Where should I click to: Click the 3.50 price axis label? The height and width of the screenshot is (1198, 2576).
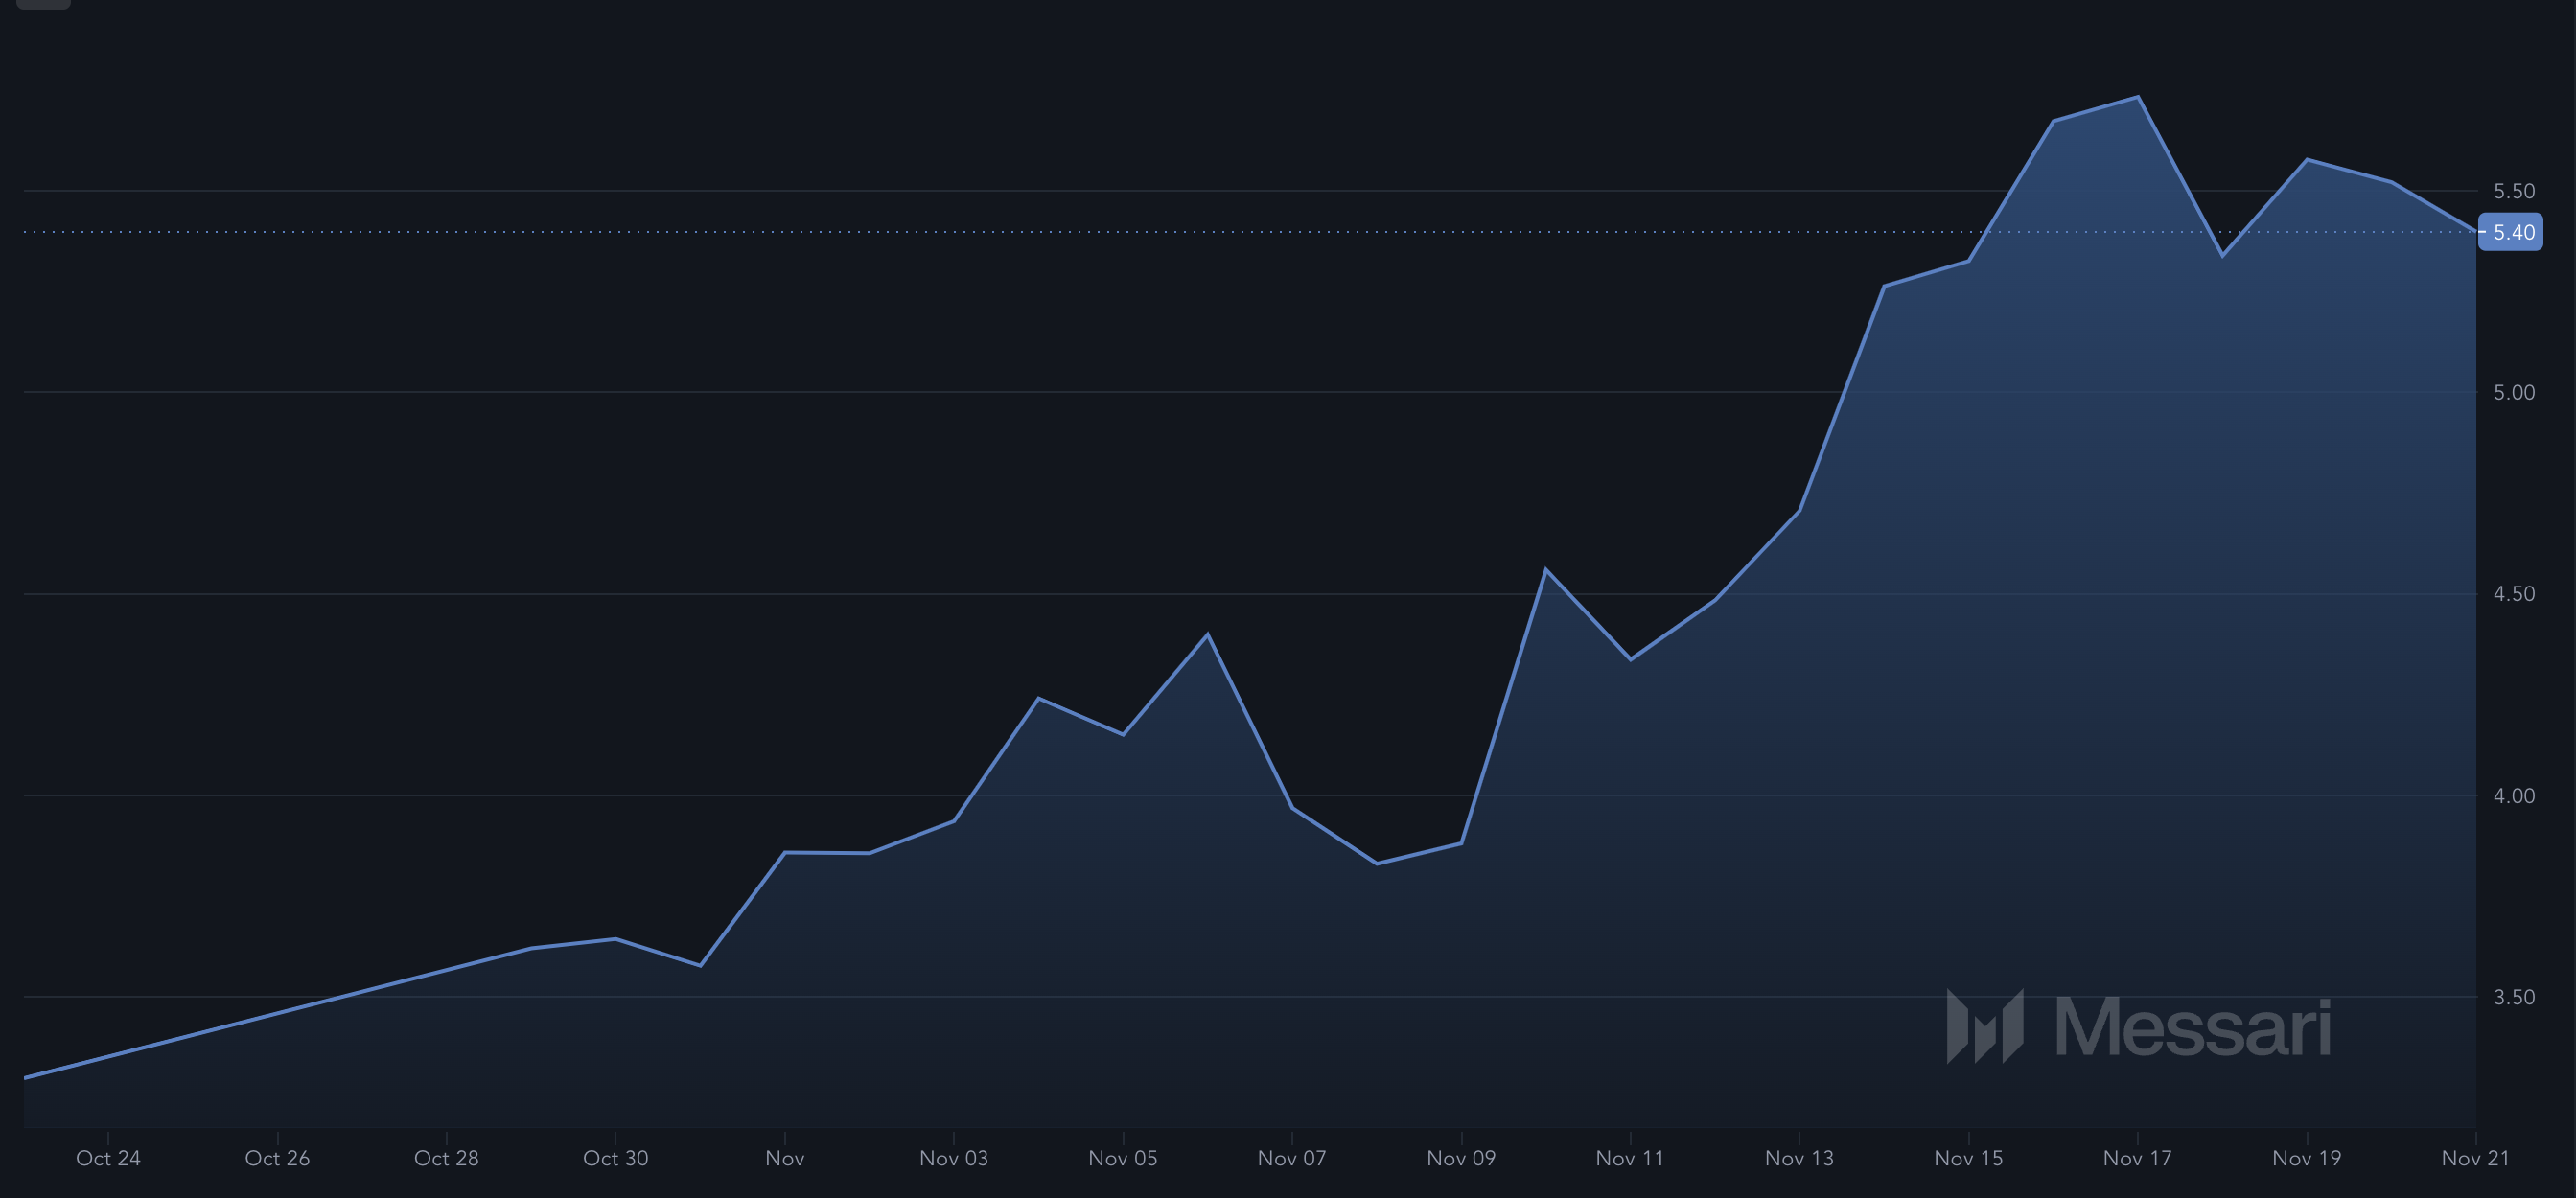click(2513, 997)
